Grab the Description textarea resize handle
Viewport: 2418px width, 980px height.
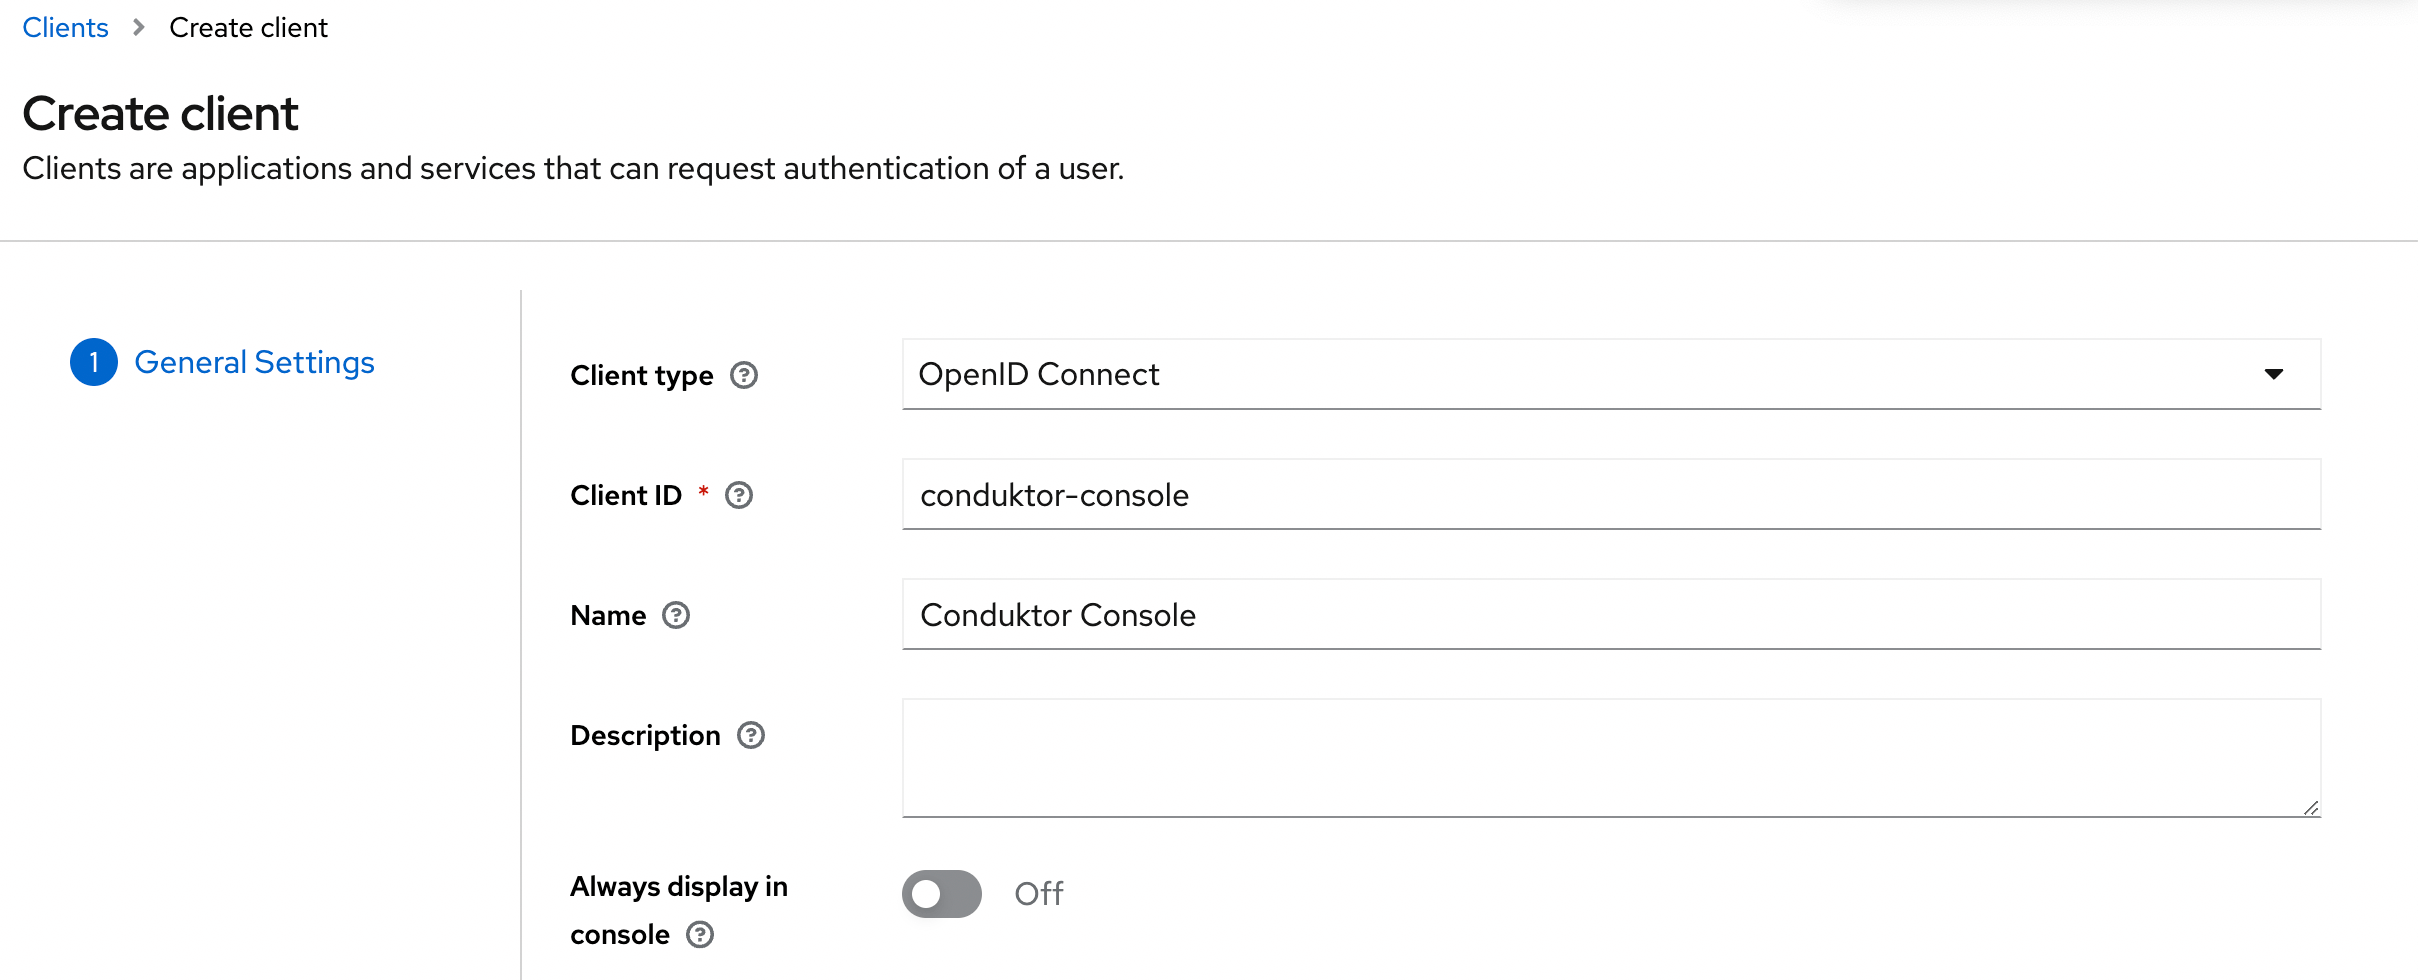coord(2310,807)
